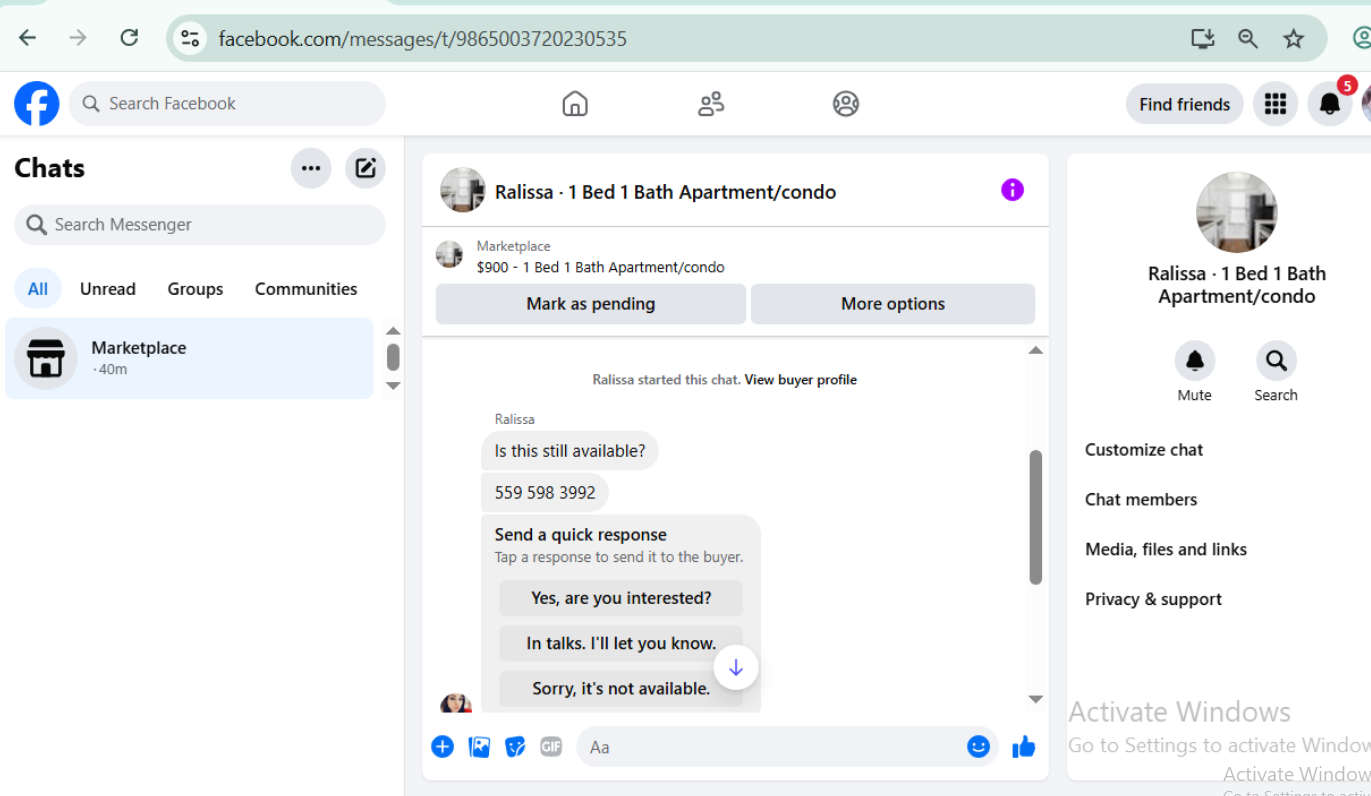Image resolution: width=1371 pixels, height=796 pixels.
Task: Switch to the Groups chats tab
Action: coord(195,289)
